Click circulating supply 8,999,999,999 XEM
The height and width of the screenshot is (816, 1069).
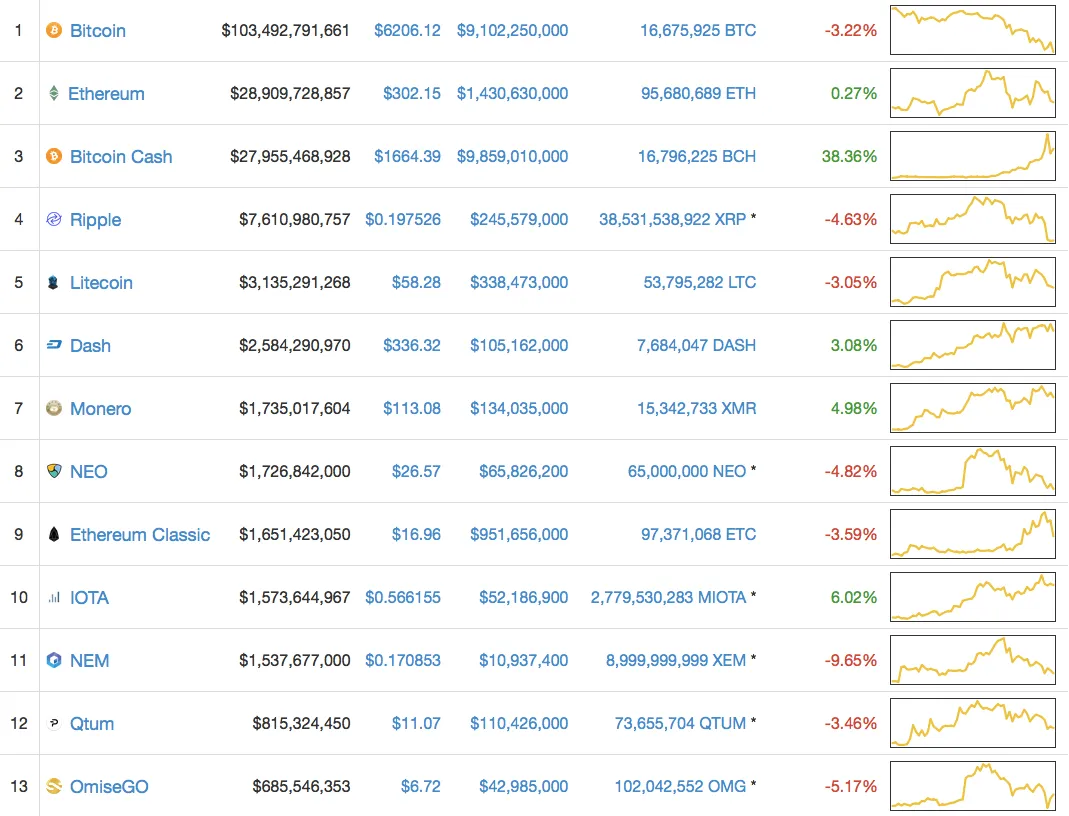coord(676,660)
